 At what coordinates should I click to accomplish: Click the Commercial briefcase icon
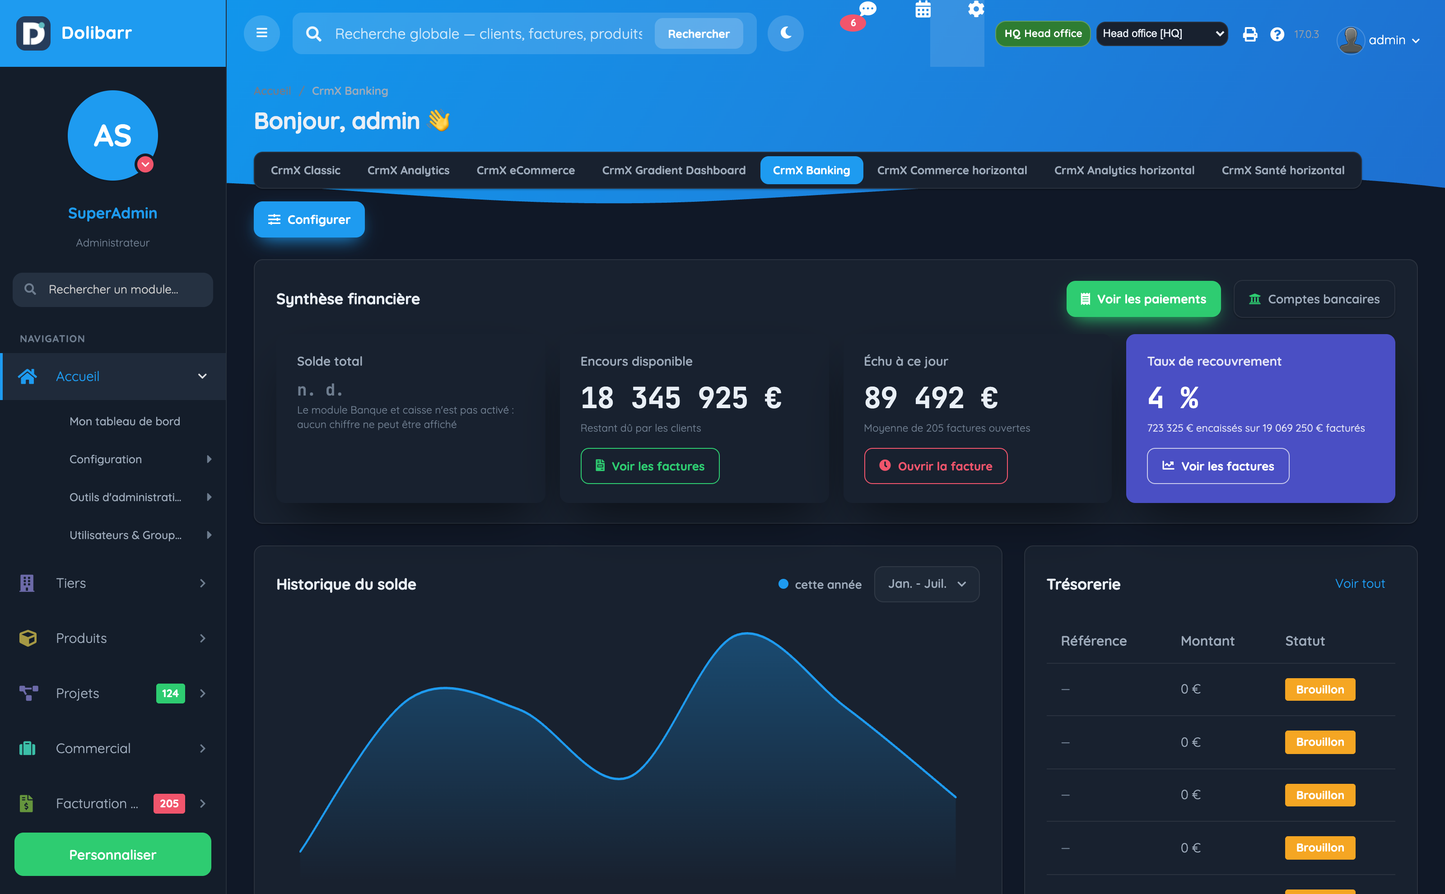(x=28, y=748)
